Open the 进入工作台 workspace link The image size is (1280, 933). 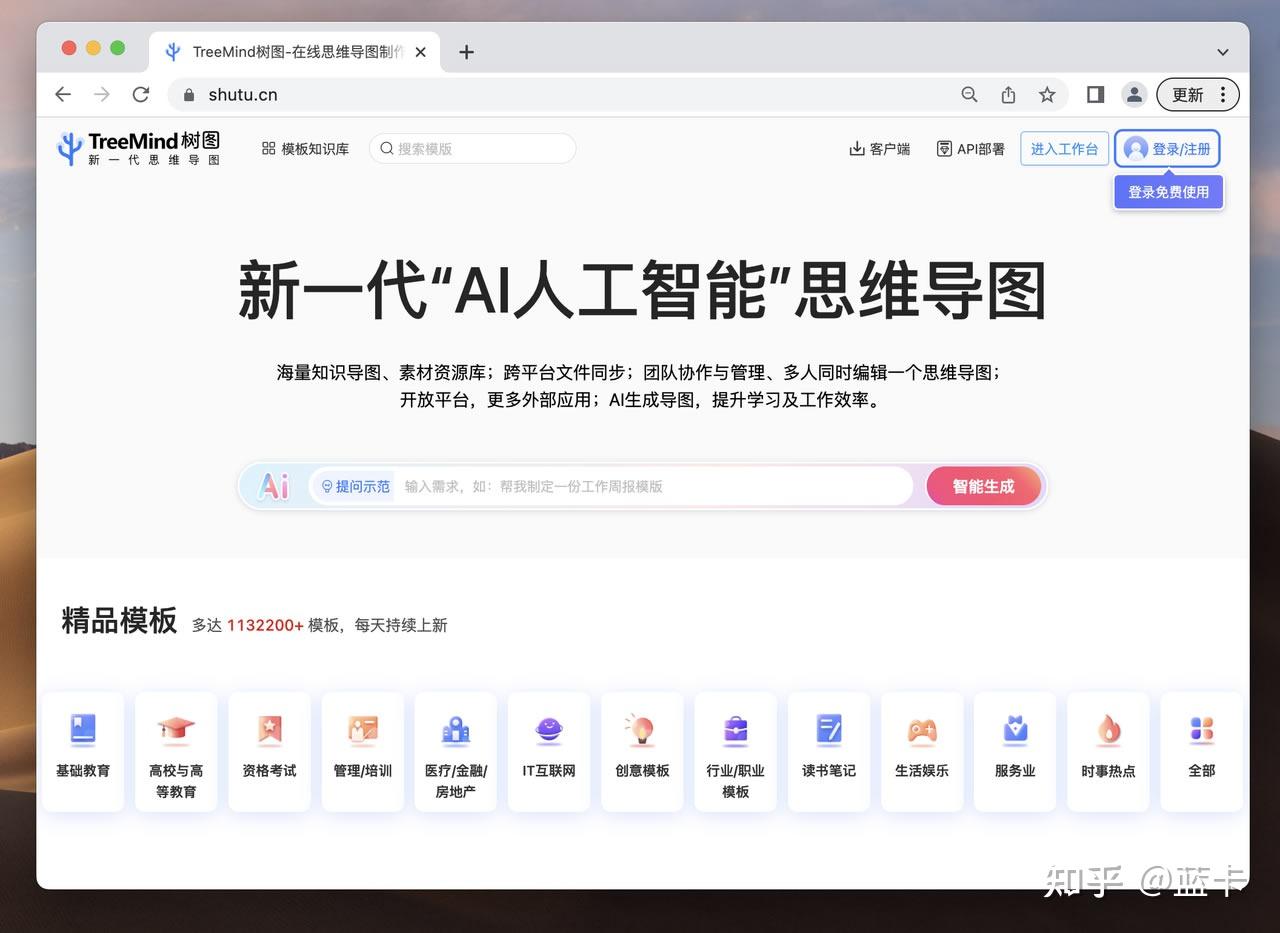pos(1064,148)
